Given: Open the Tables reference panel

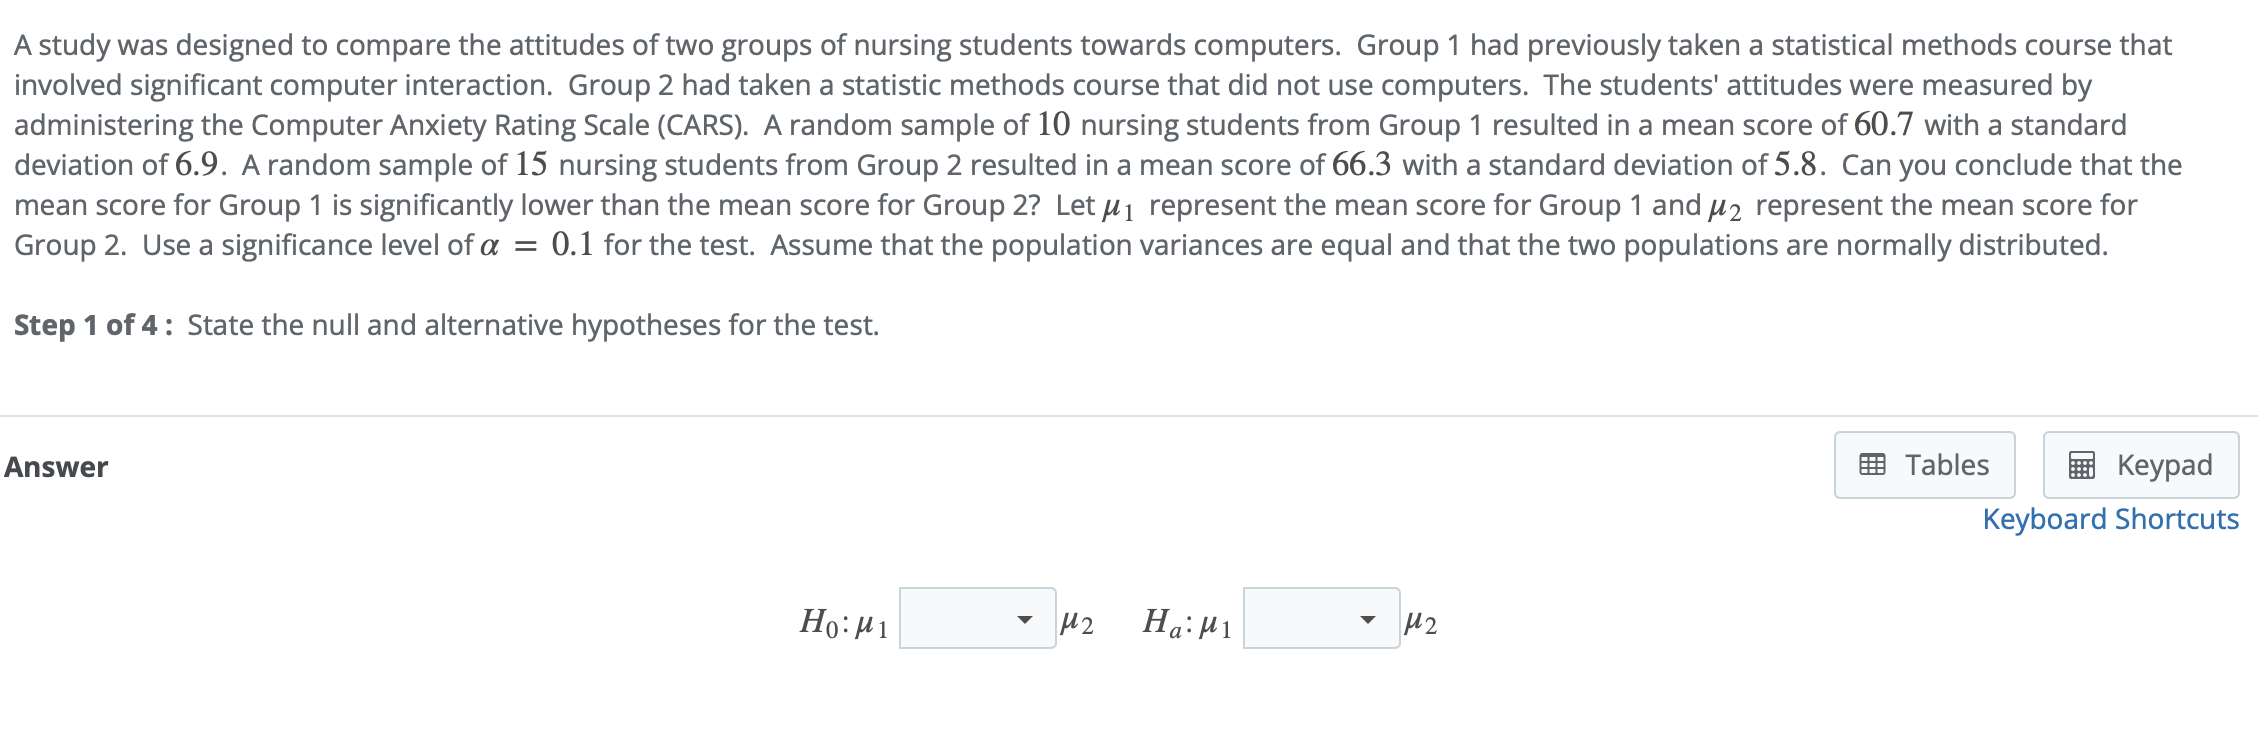Looking at the screenshot, I should pos(1923,463).
